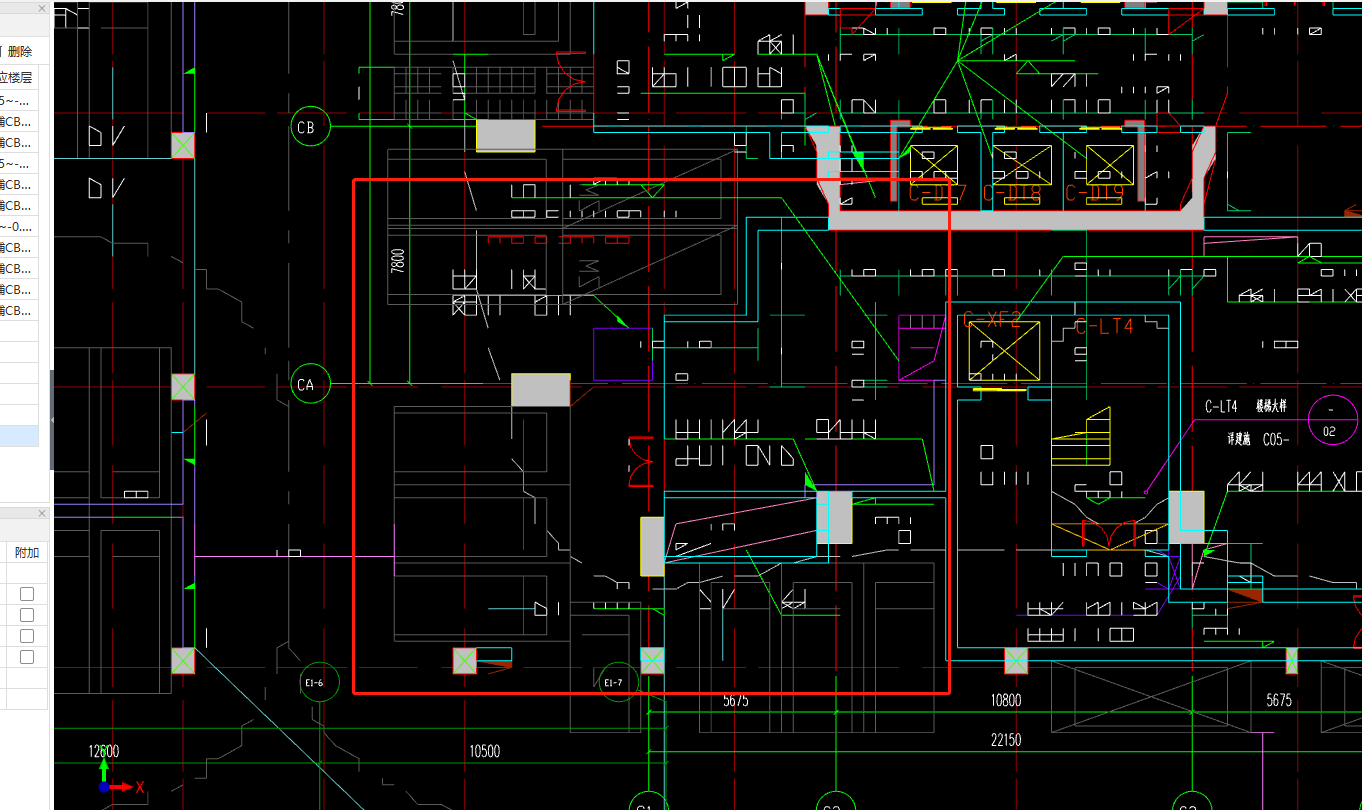The width and height of the screenshot is (1362, 810).
Task: Select the row beginning with ~-0
Action: pyautogui.click(x=19, y=226)
